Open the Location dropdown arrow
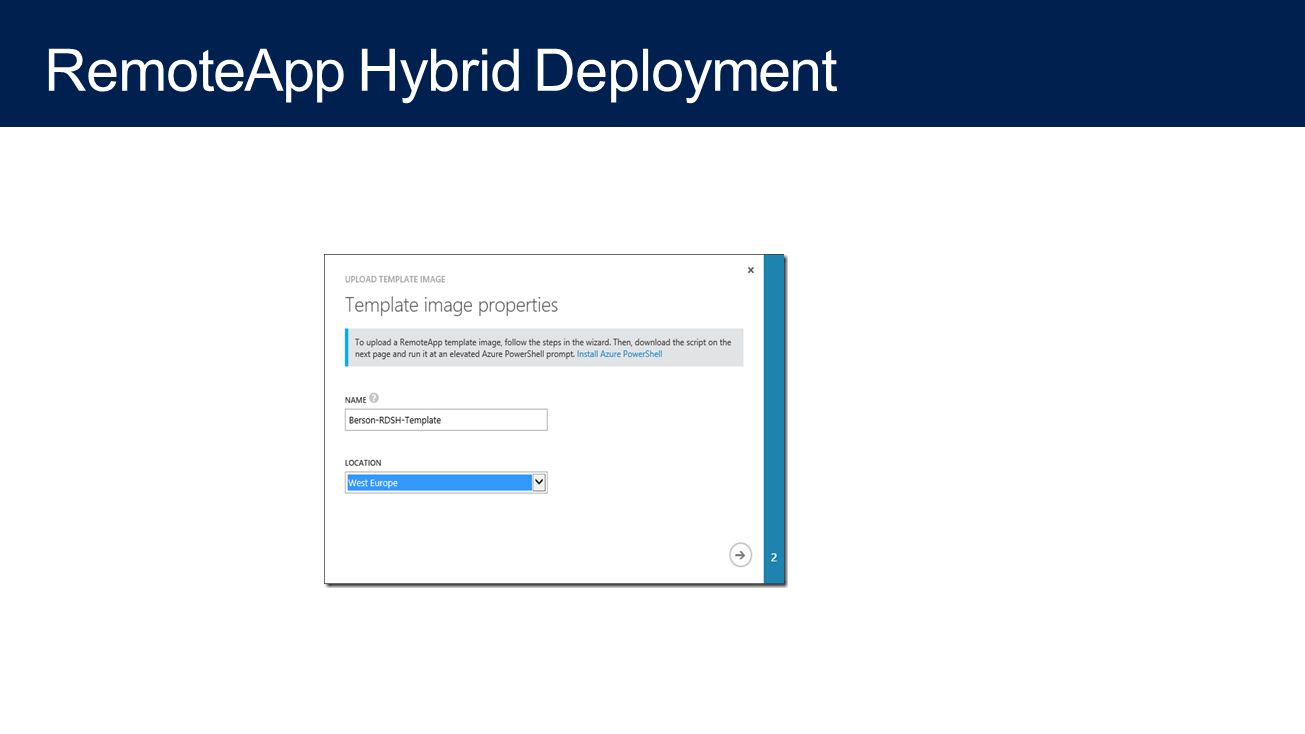The width and height of the screenshot is (1305, 734). 539,483
